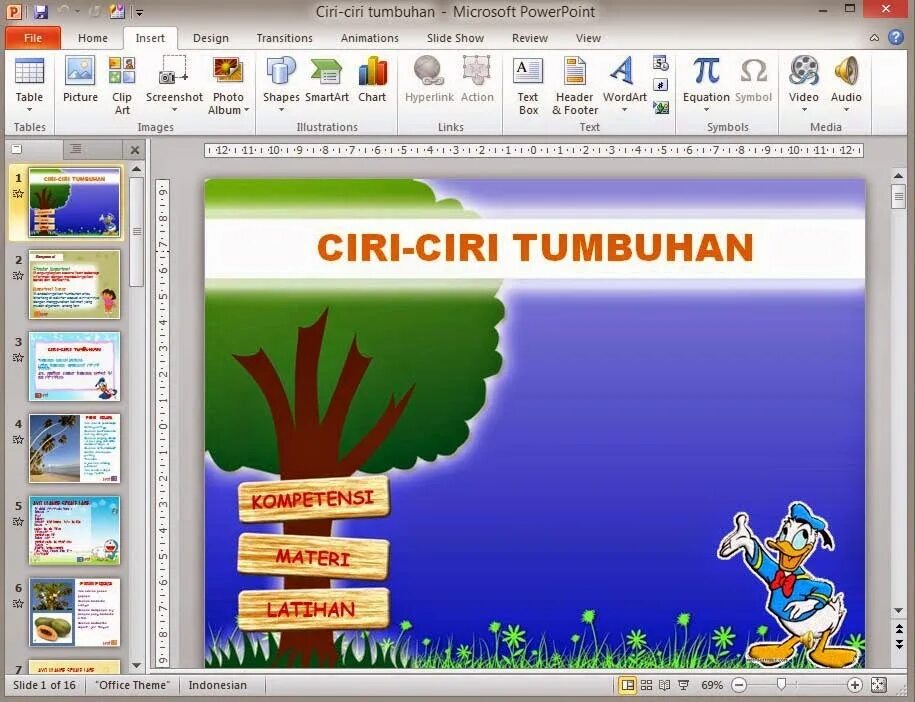The height and width of the screenshot is (702, 915).
Task: Insert a Text Box
Action: [x=528, y=86]
